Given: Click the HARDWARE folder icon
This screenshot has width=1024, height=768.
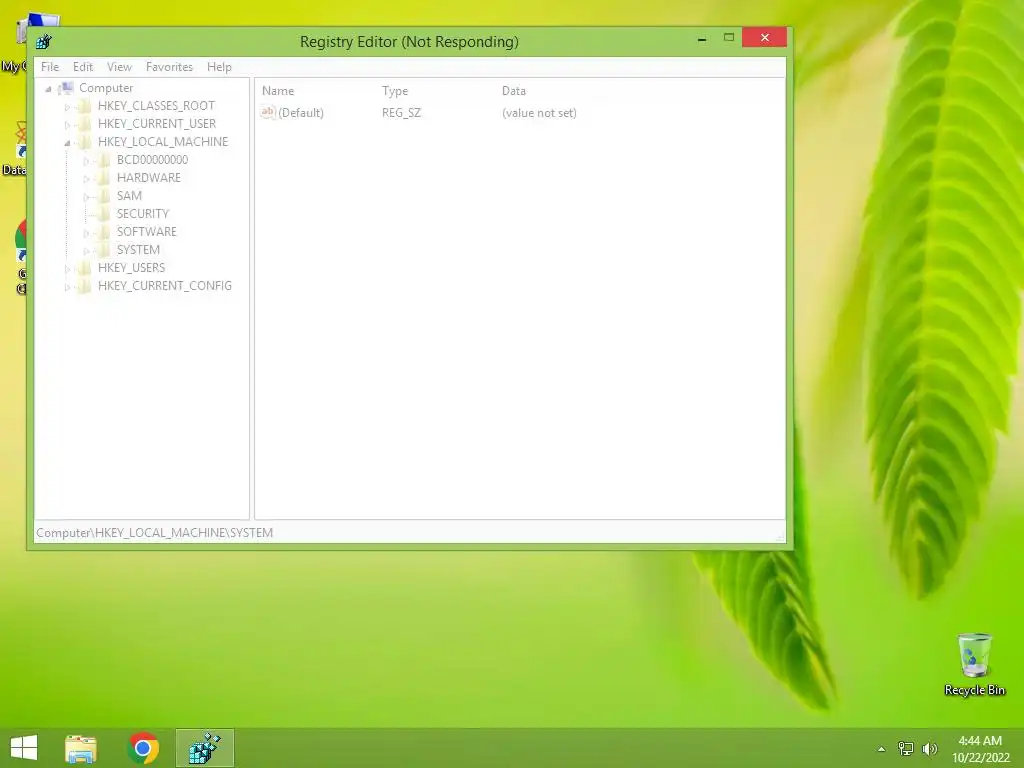Looking at the screenshot, I should pyautogui.click(x=103, y=178).
